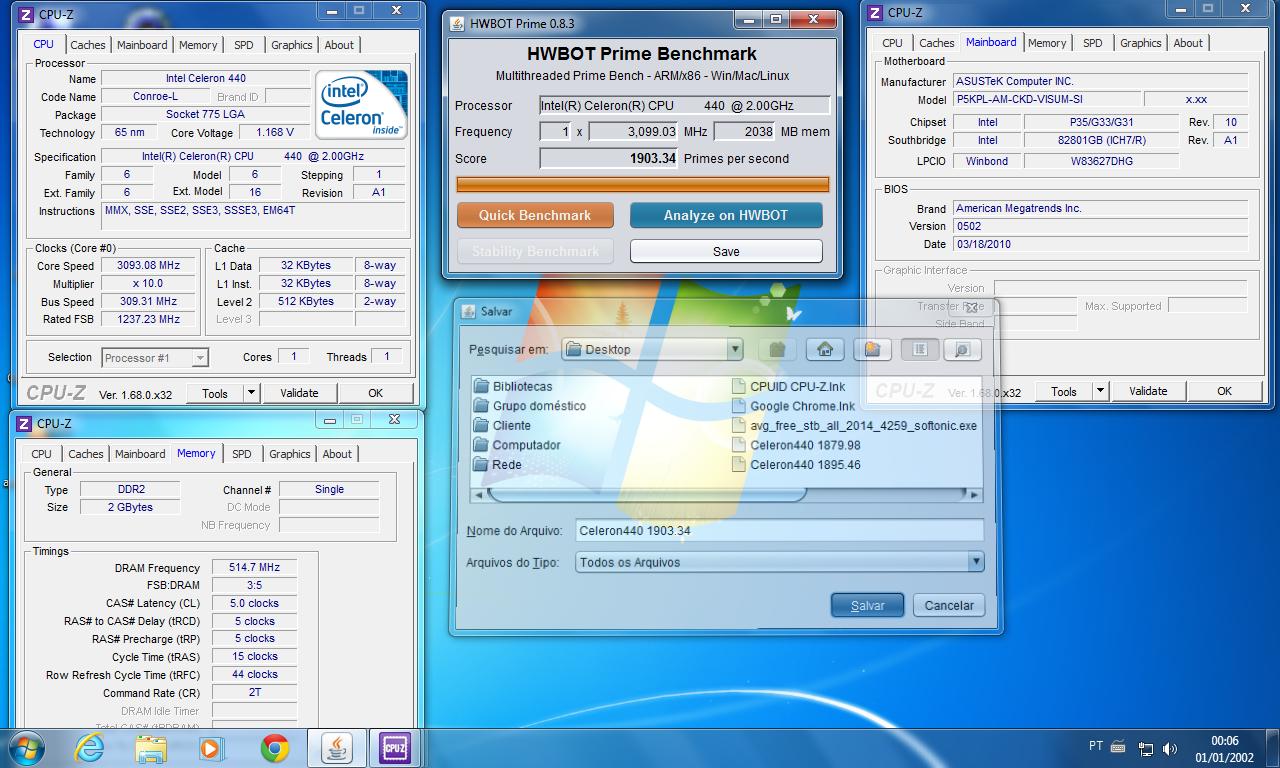Open Caches tab in Memory CPU-Z window
The height and width of the screenshot is (768, 1280).
86,454
